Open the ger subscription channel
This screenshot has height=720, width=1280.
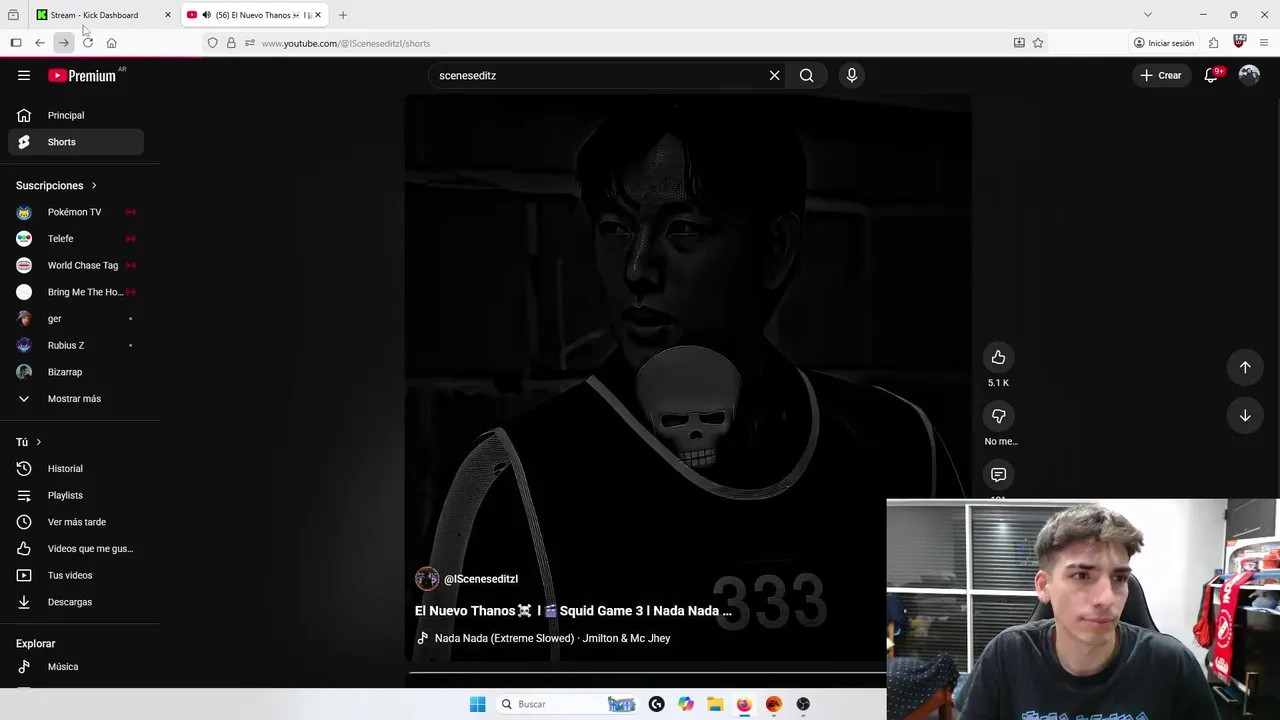[x=76, y=319]
